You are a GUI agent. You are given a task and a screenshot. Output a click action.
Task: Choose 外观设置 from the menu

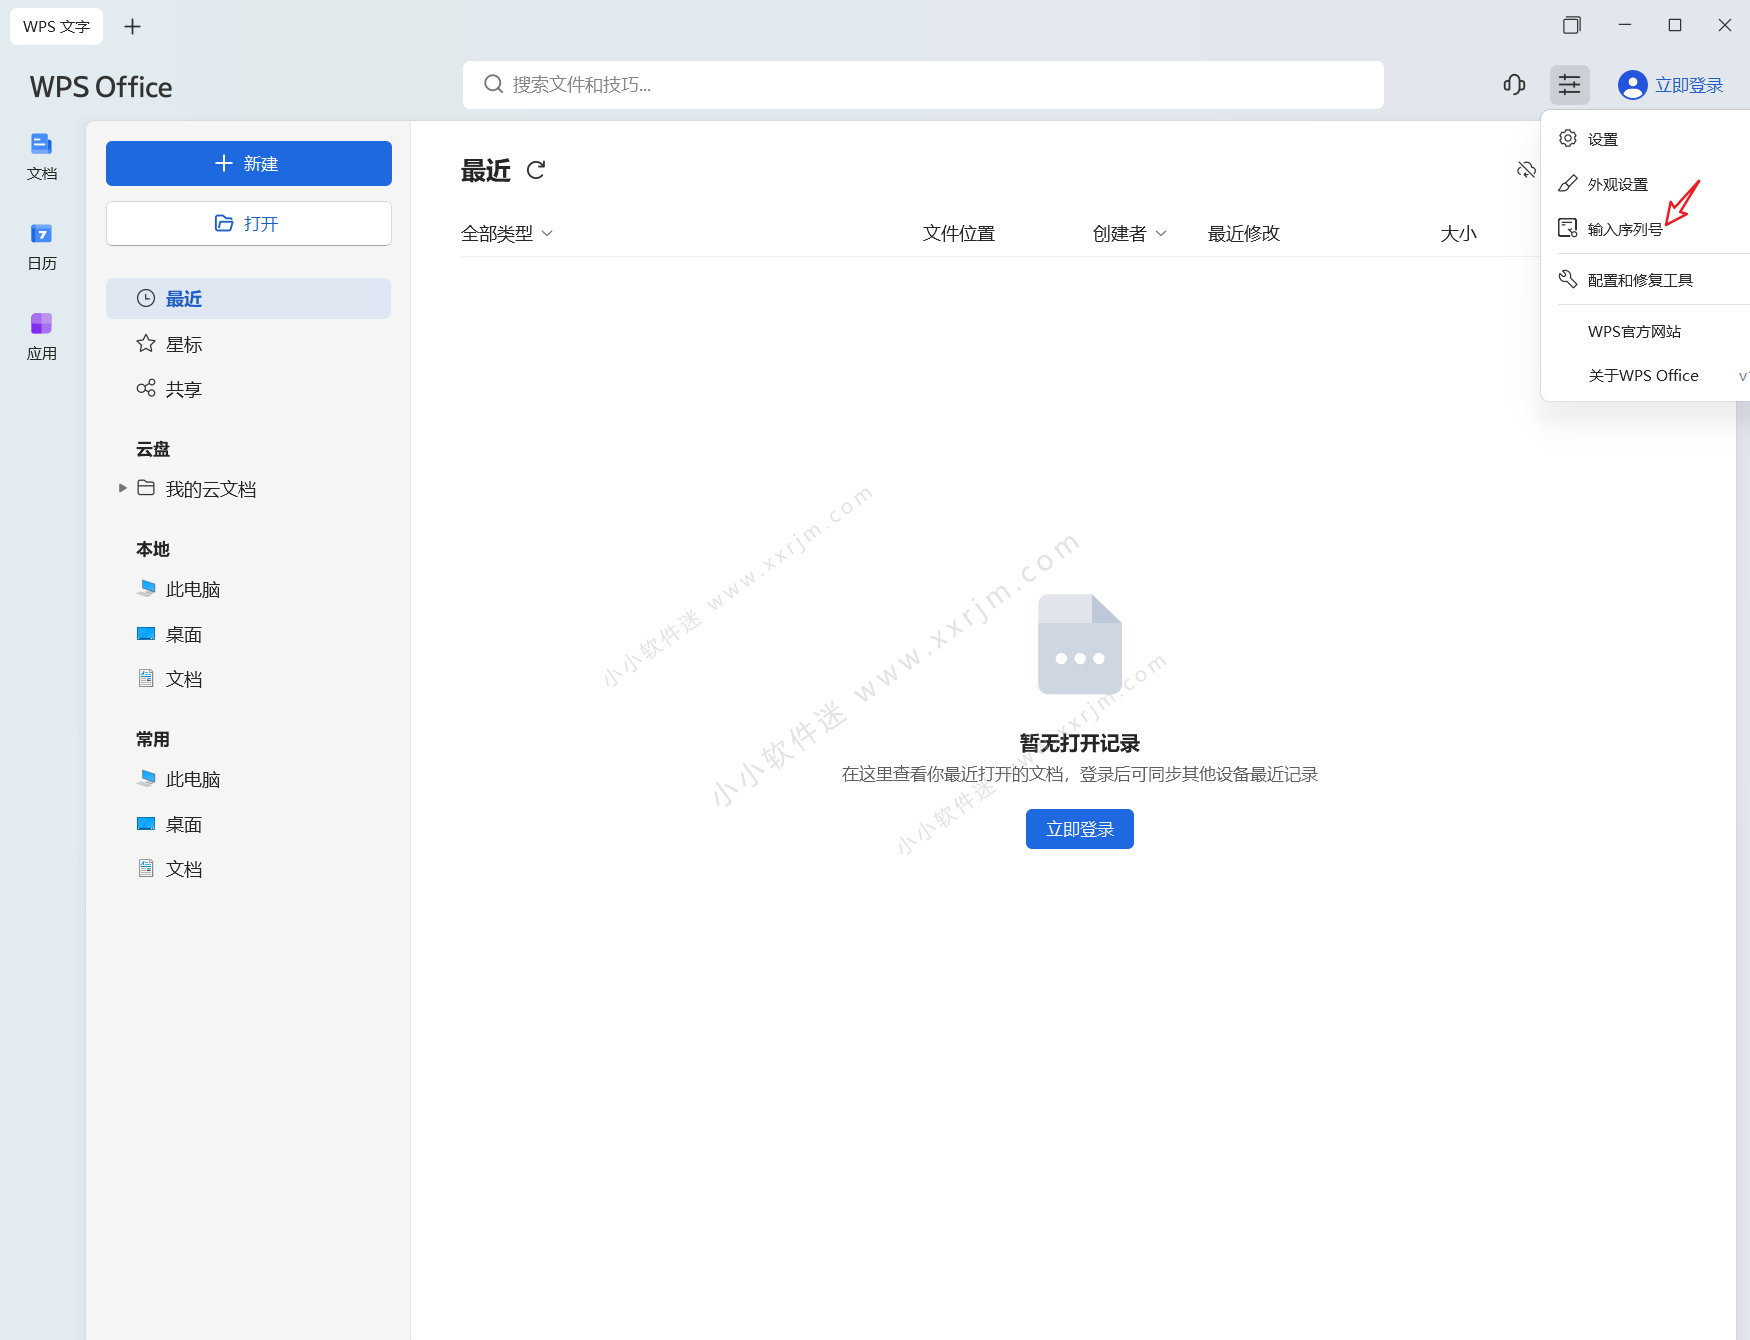pyautogui.click(x=1646, y=184)
